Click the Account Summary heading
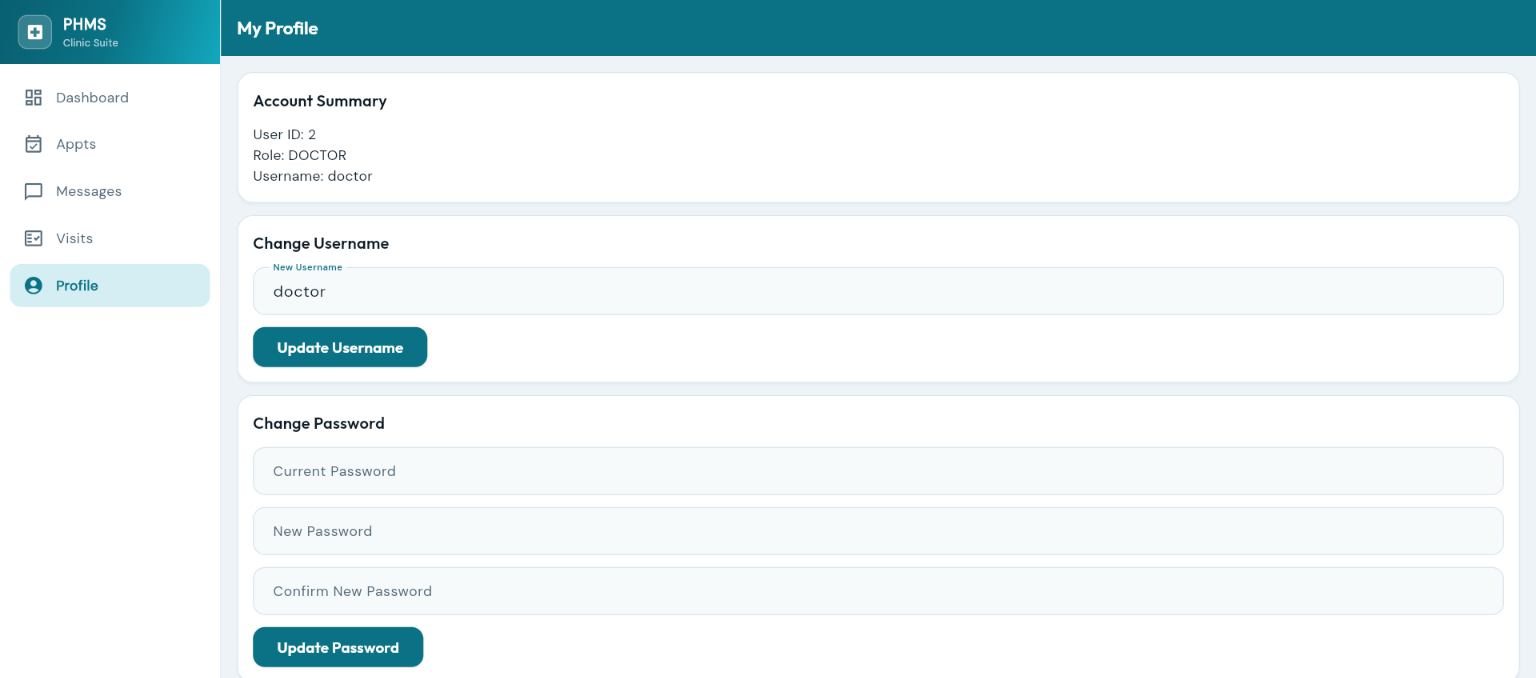 (320, 101)
